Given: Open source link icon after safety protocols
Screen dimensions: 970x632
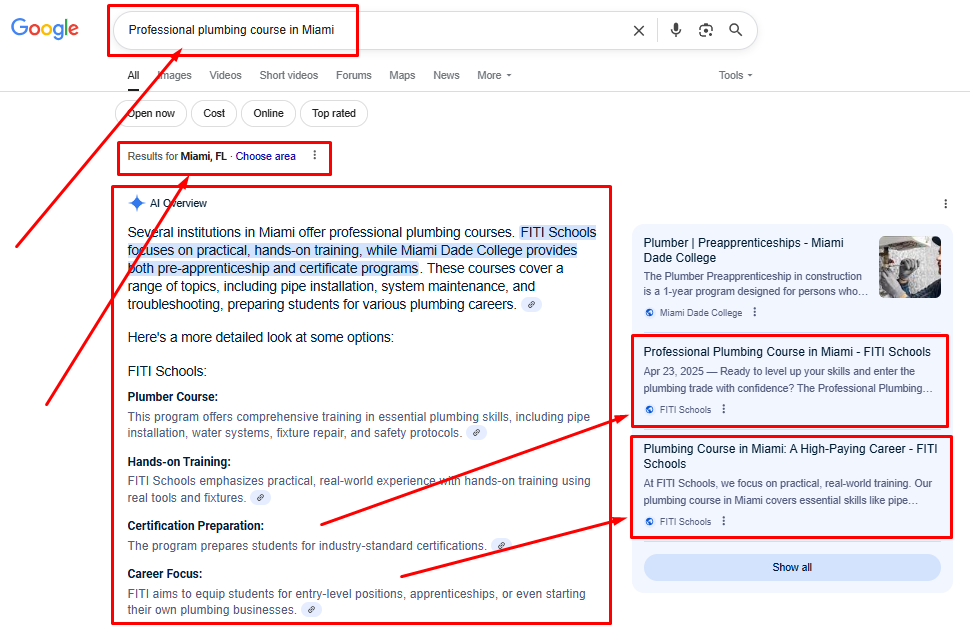Looking at the screenshot, I should 476,433.
